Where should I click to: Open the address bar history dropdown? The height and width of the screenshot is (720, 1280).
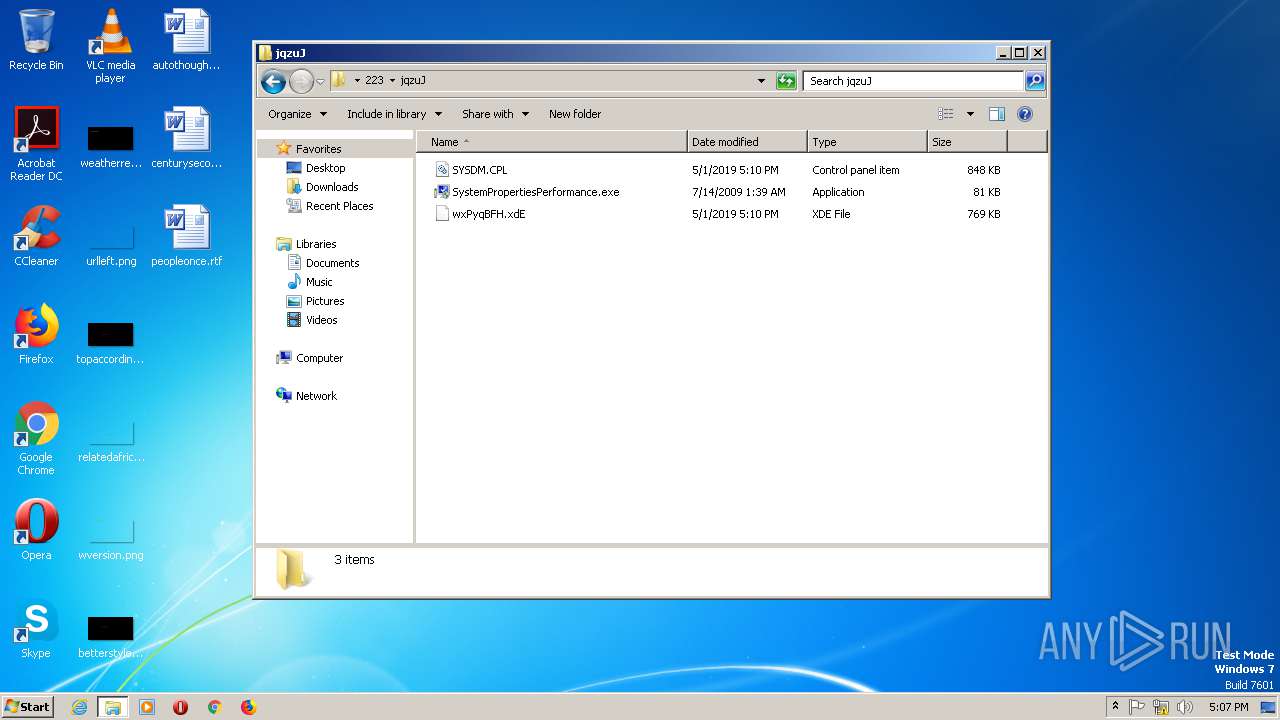click(x=761, y=81)
